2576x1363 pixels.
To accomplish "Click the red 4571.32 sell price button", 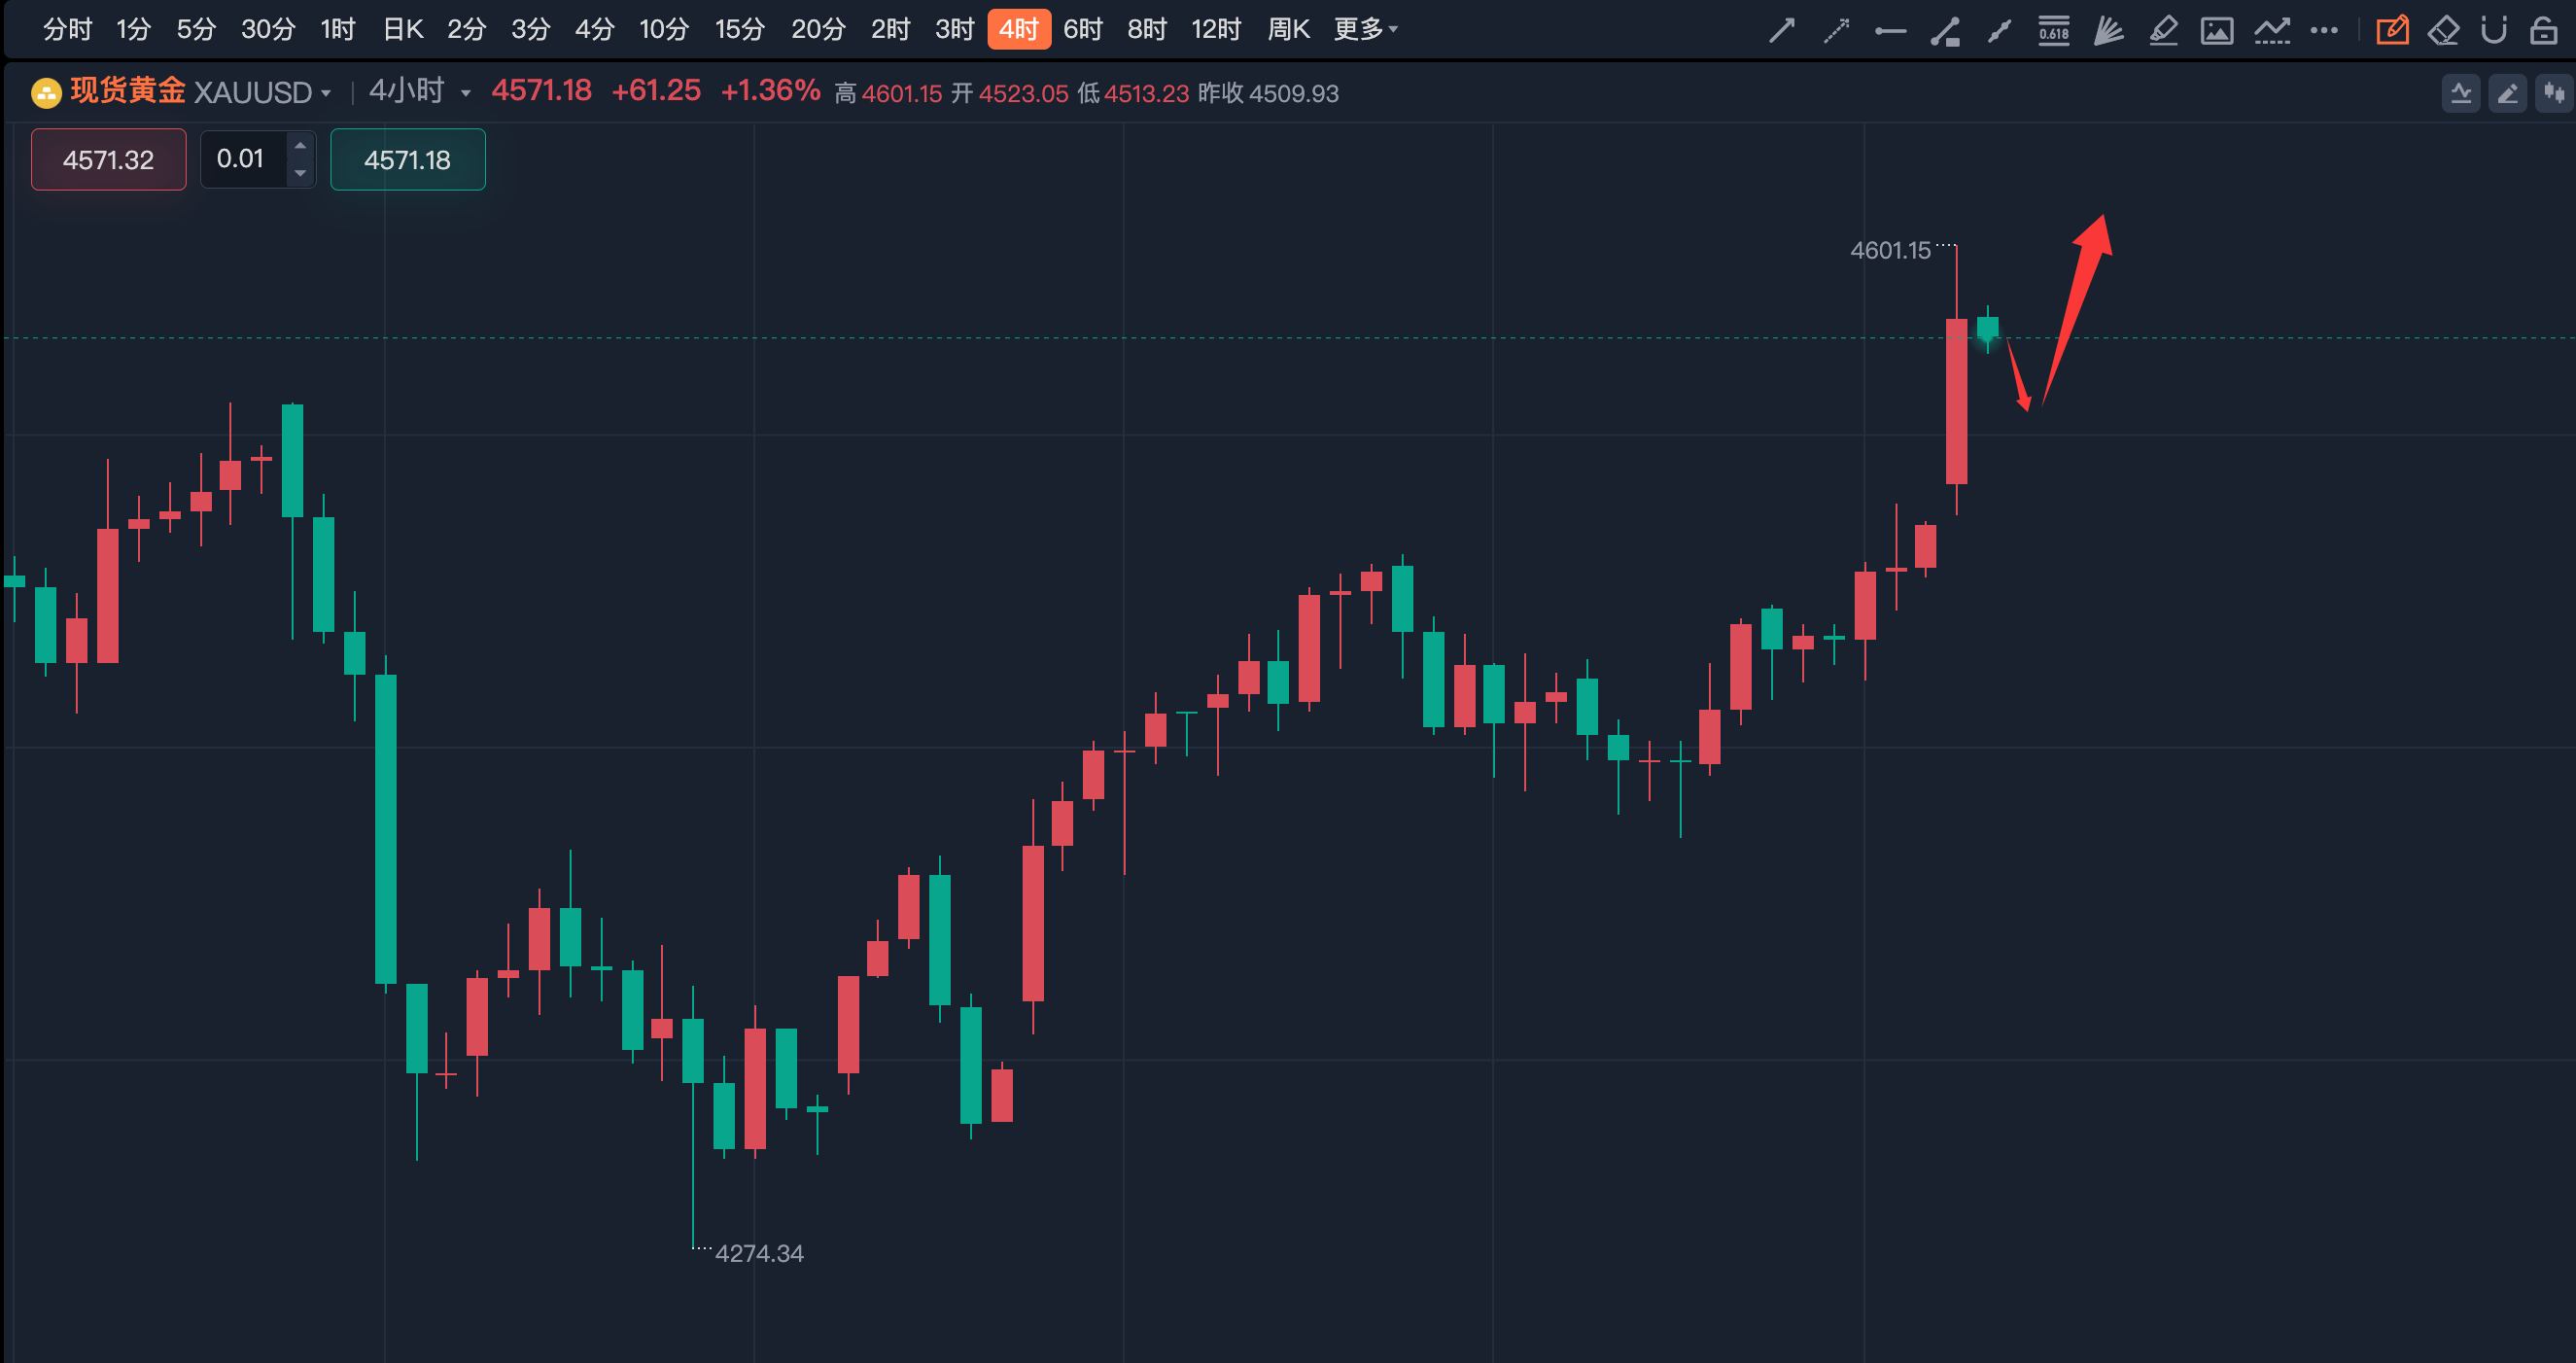I will (x=108, y=160).
